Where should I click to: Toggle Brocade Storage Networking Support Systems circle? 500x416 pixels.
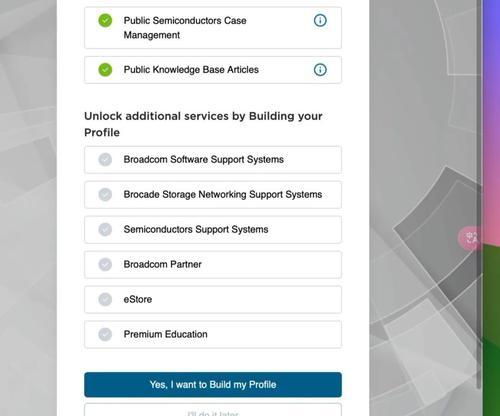(x=105, y=195)
